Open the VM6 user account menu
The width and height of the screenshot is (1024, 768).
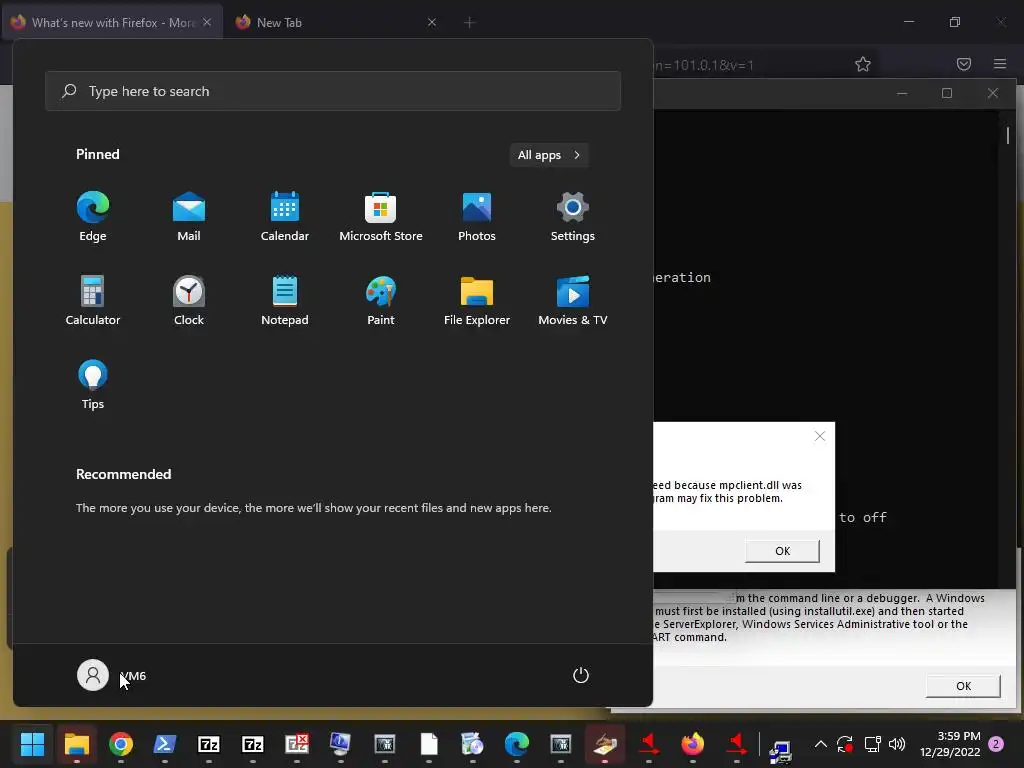pyautogui.click(x=112, y=675)
